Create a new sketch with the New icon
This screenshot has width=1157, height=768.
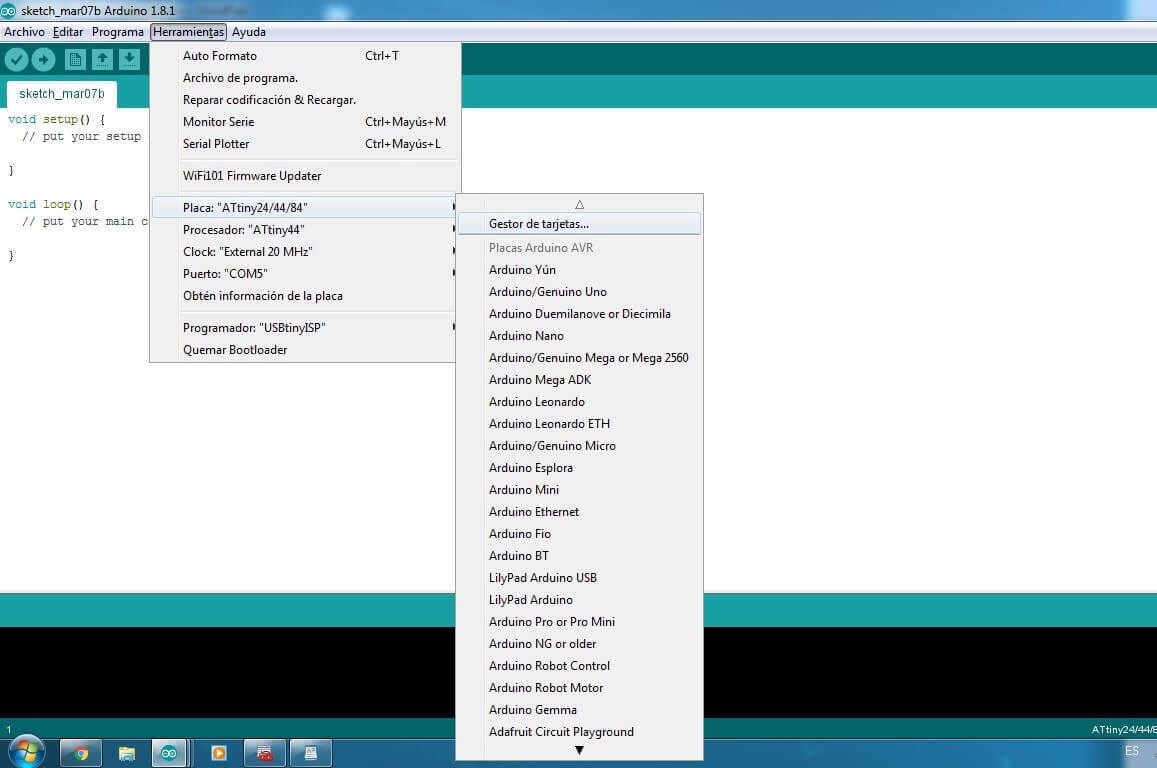click(75, 59)
